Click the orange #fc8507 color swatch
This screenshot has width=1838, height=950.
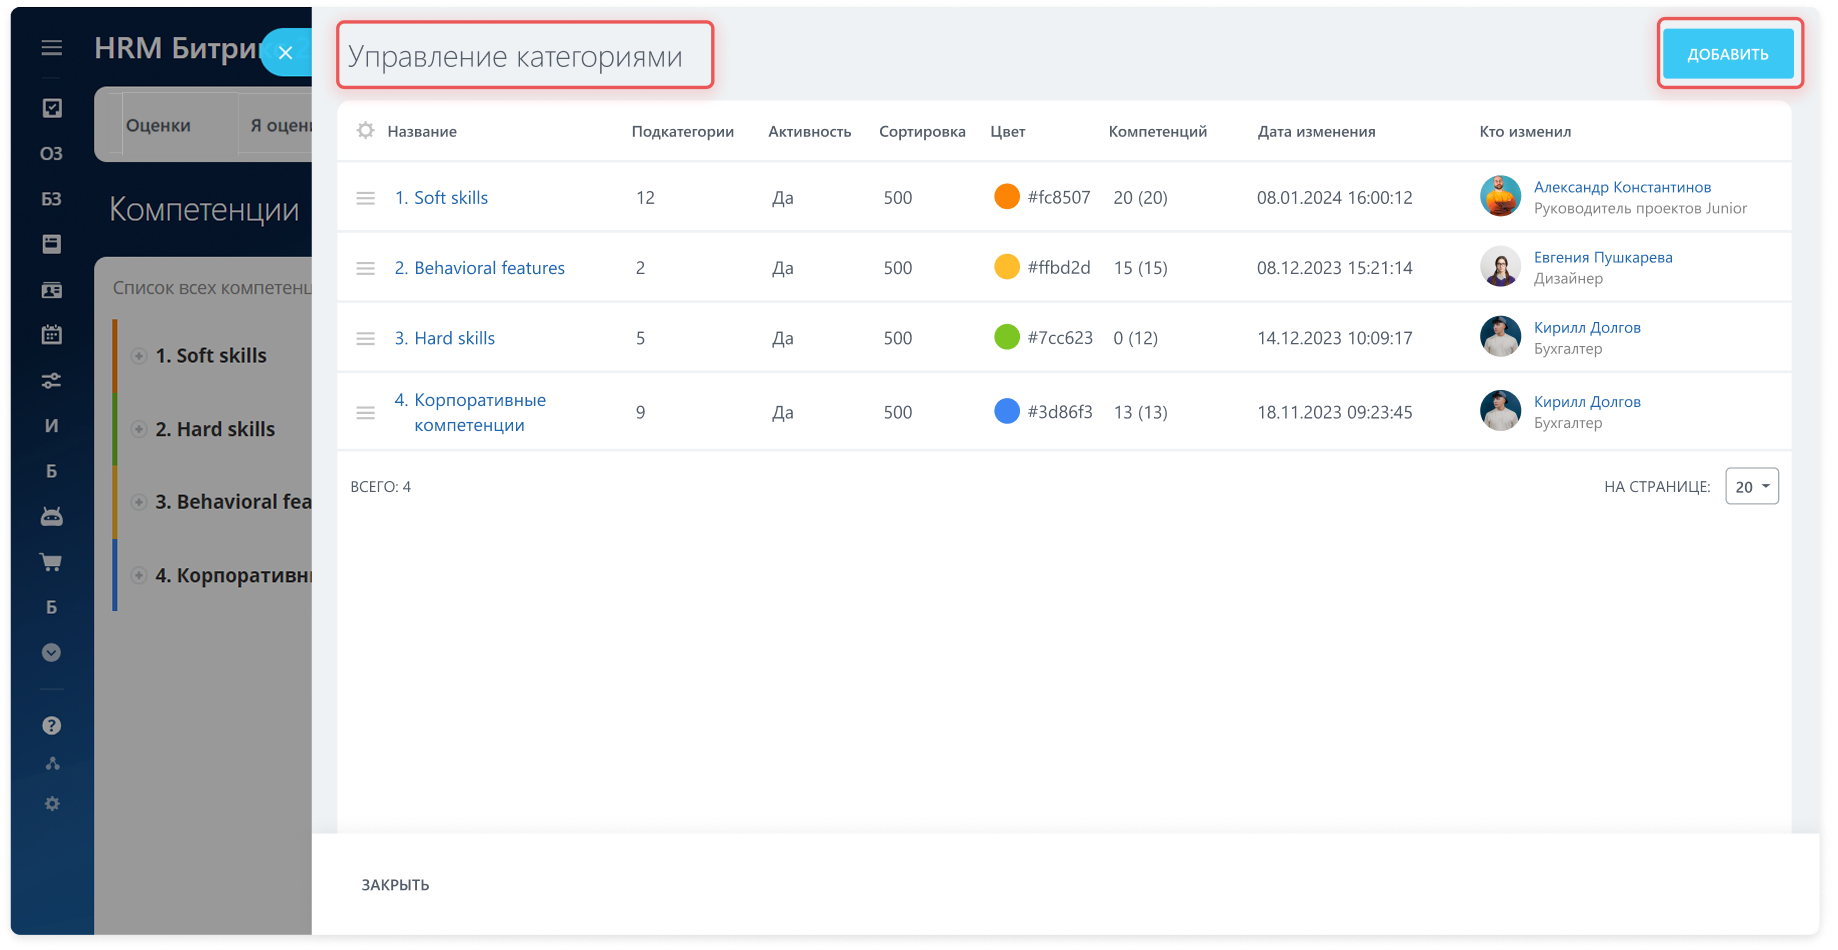pos(1007,197)
